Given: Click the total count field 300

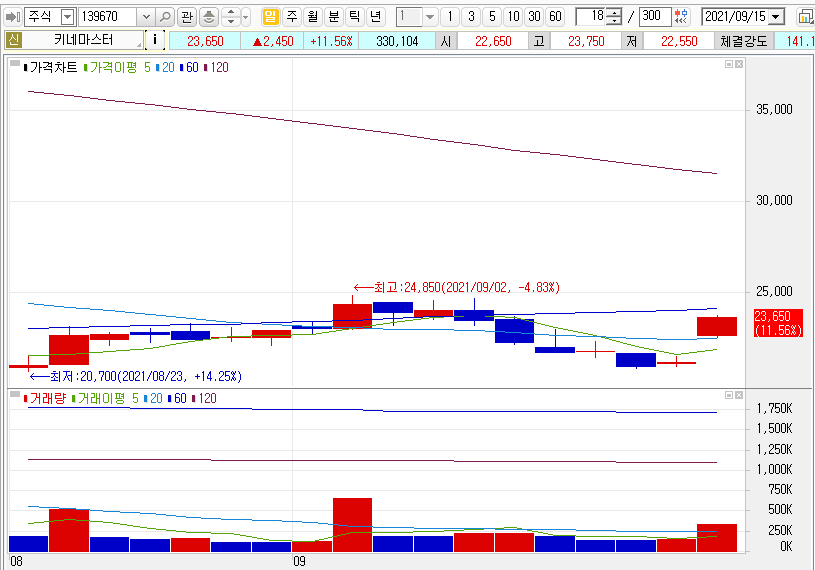Looking at the screenshot, I should point(654,17).
